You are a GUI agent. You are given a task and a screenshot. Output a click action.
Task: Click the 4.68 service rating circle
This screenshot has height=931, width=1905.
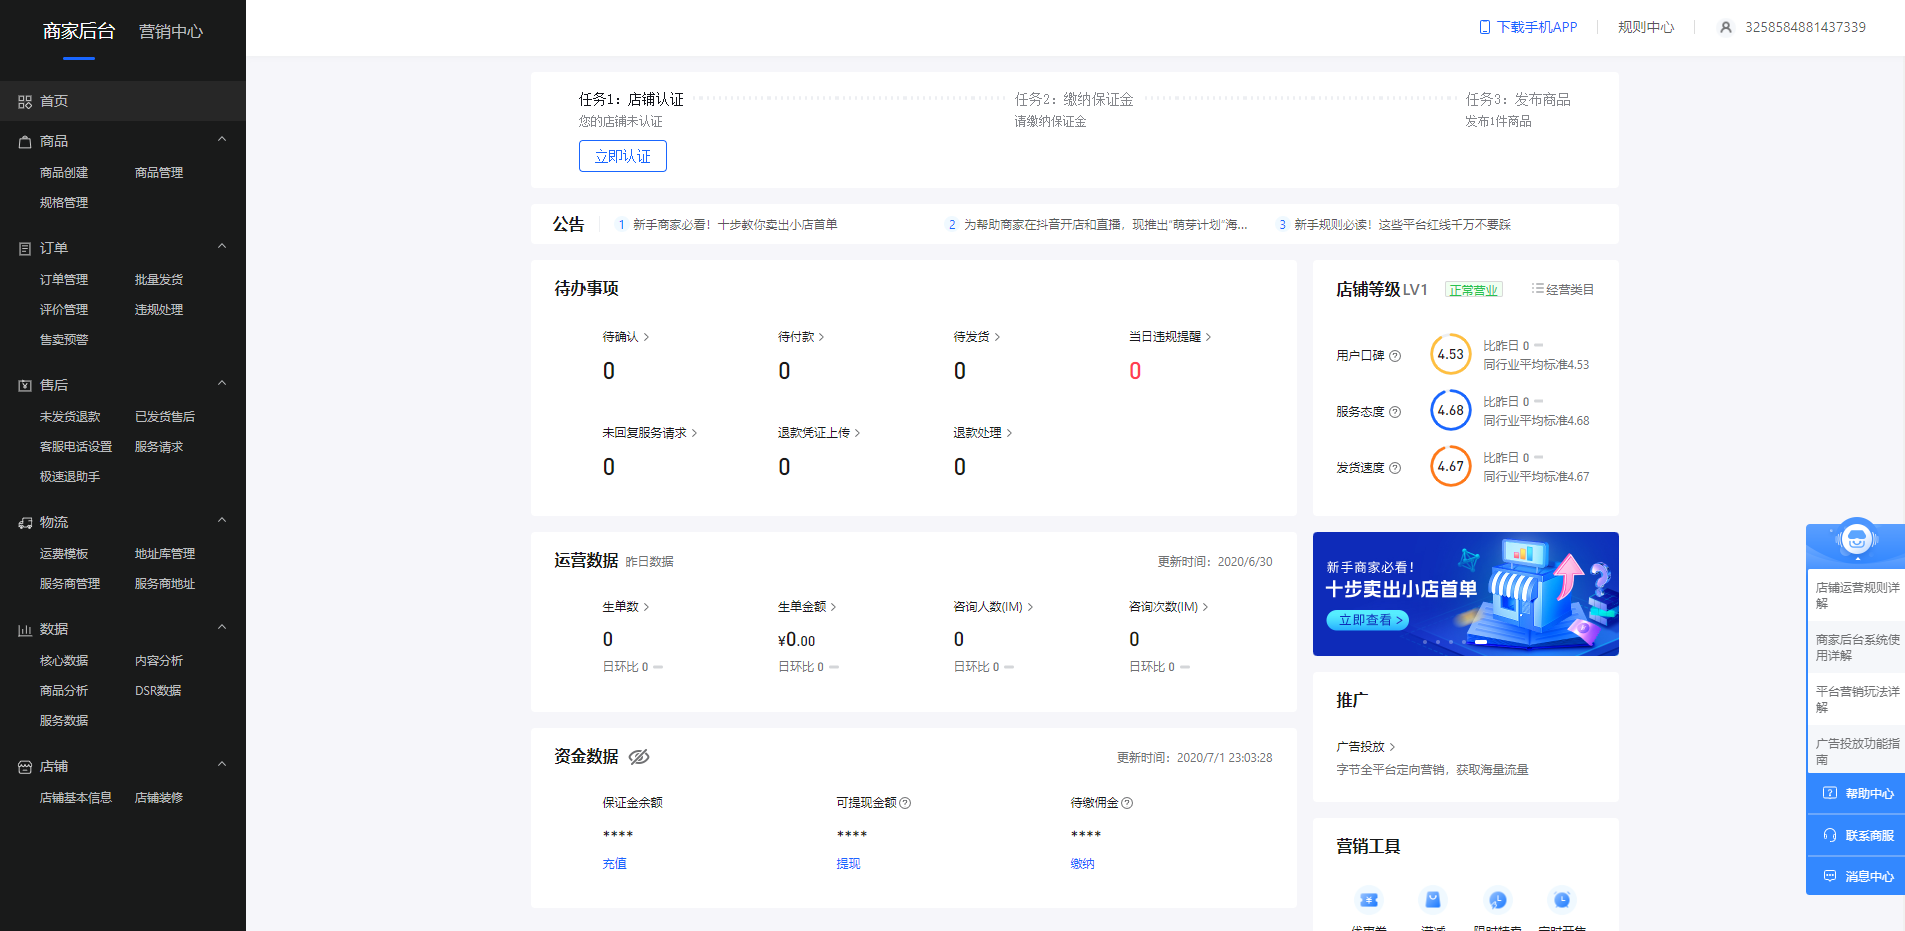(x=1450, y=410)
